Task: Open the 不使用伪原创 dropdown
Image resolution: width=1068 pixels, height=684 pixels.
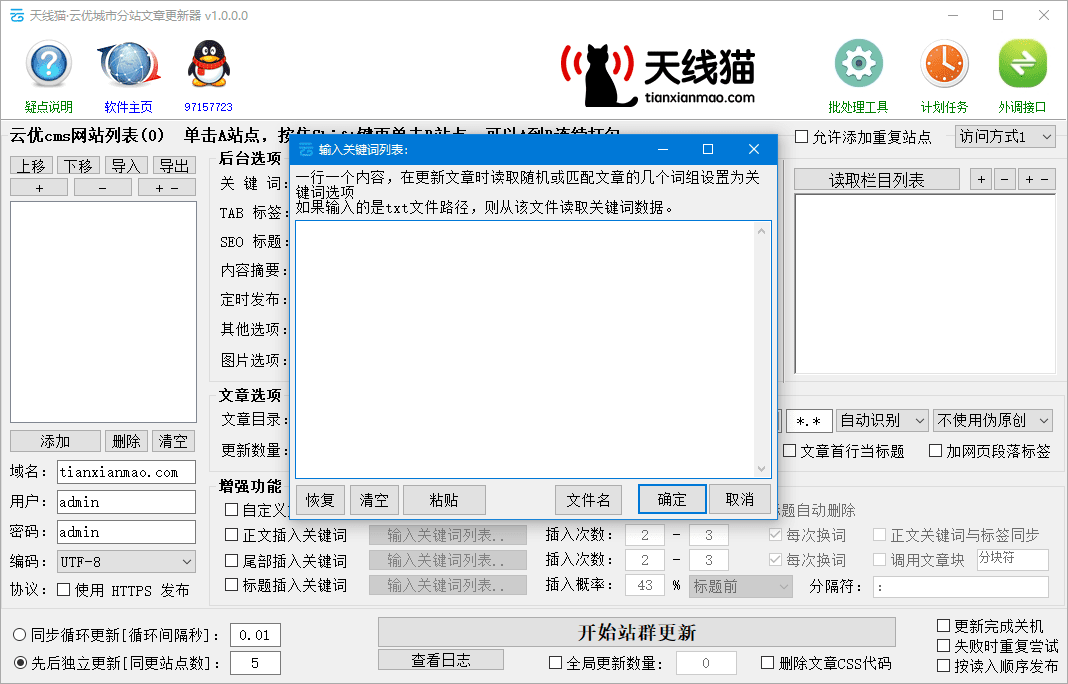Action: coord(992,420)
